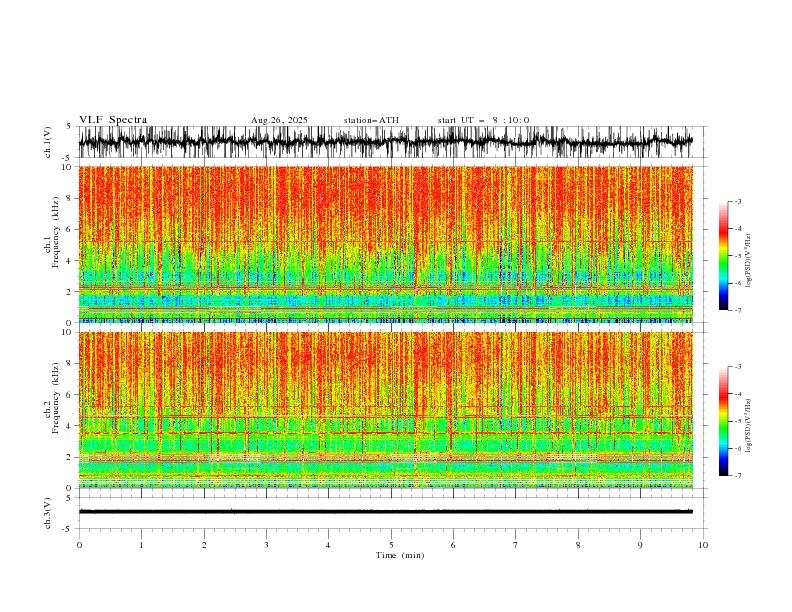Click the '-7' value on ch.2 colorbar
This screenshot has width=792, height=612.
coord(737,476)
